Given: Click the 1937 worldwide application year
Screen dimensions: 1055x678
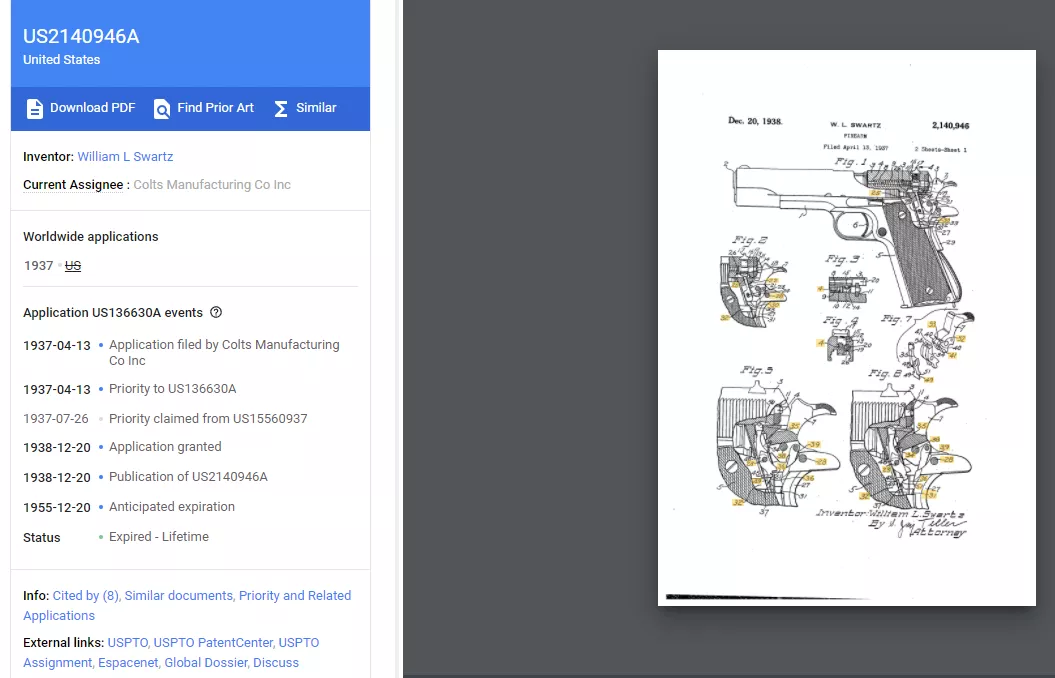Looking at the screenshot, I should [38, 266].
